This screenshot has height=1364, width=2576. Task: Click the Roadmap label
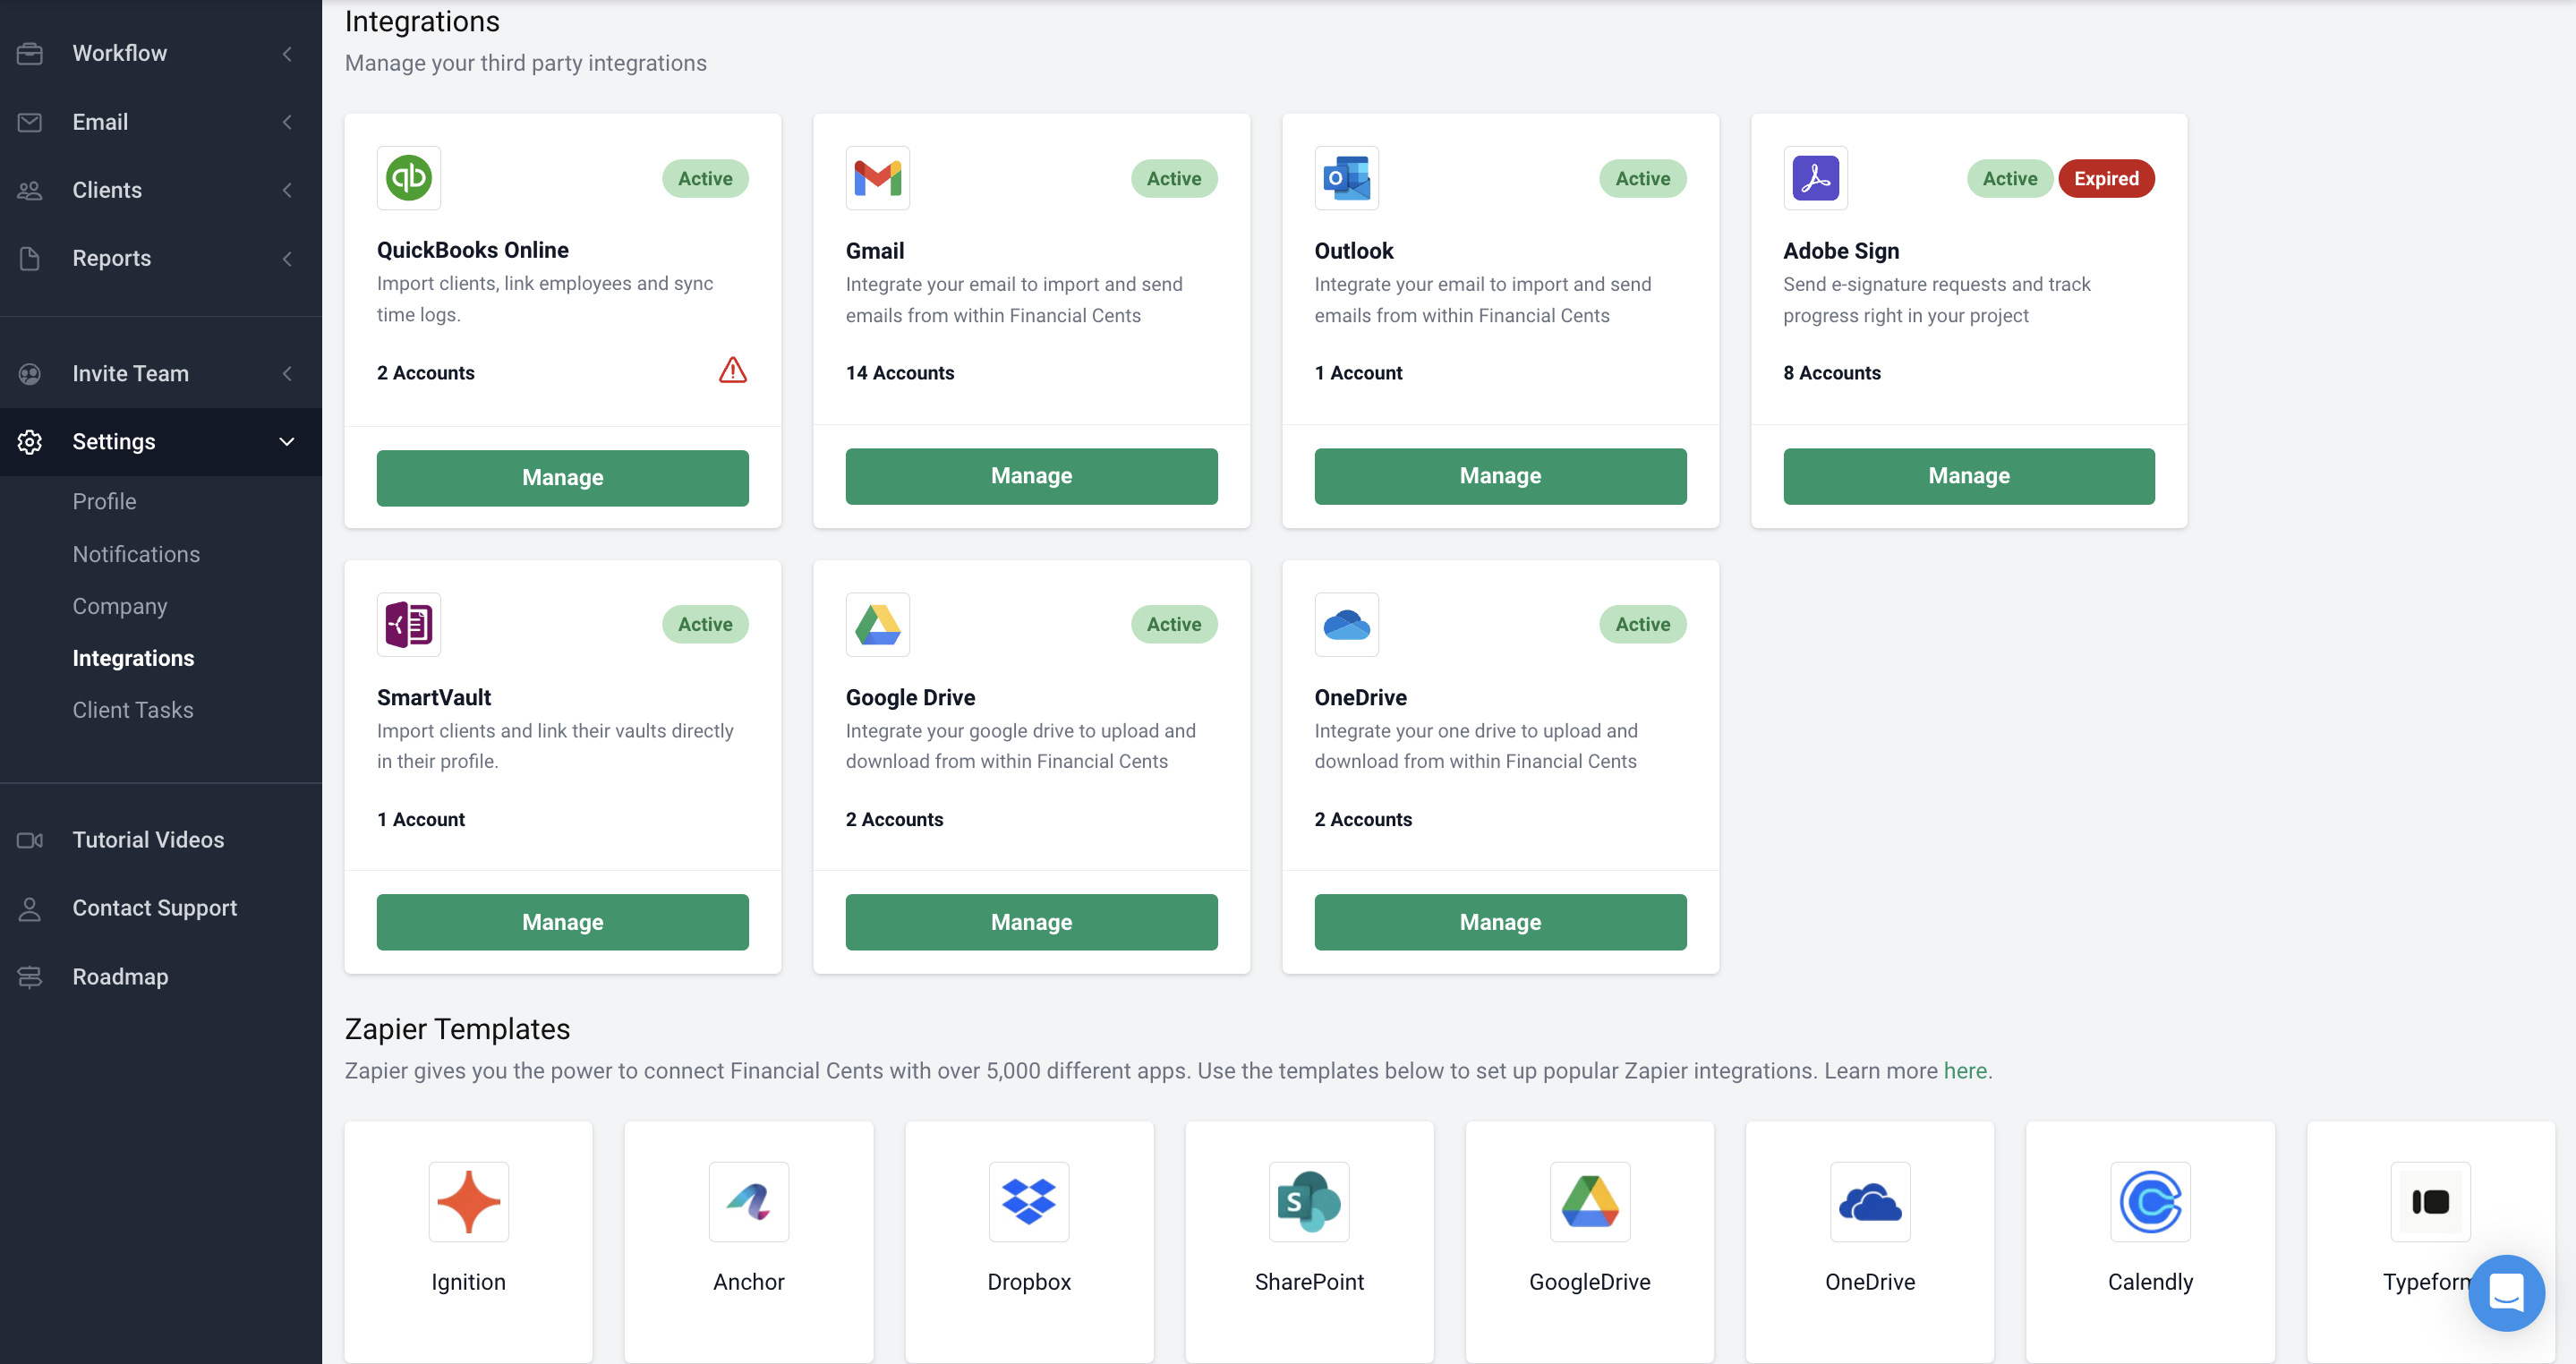click(x=120, y=977)
